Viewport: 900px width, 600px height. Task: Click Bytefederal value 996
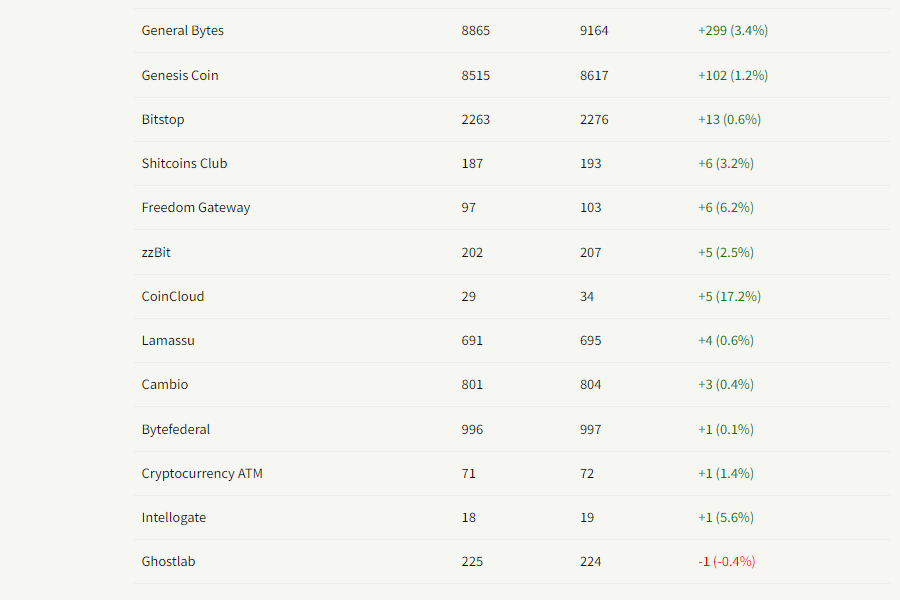[x=472, y=429]
